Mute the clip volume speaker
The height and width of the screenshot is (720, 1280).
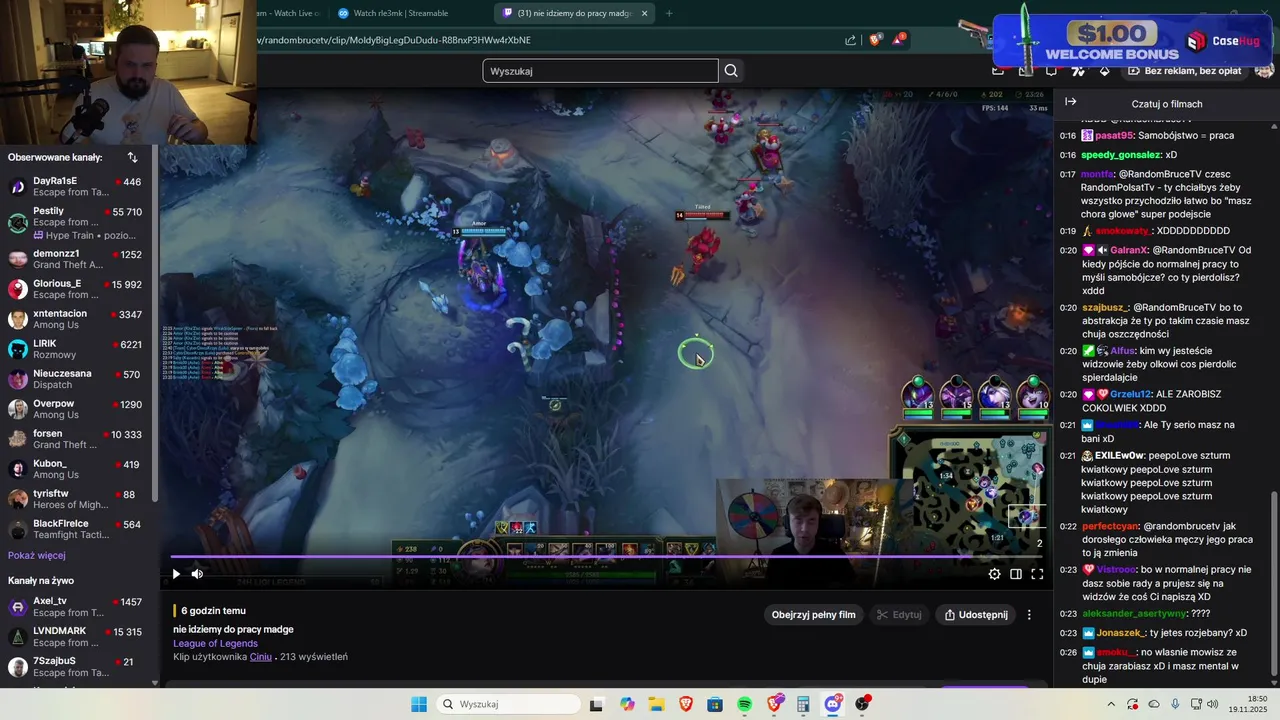(197, 574)
